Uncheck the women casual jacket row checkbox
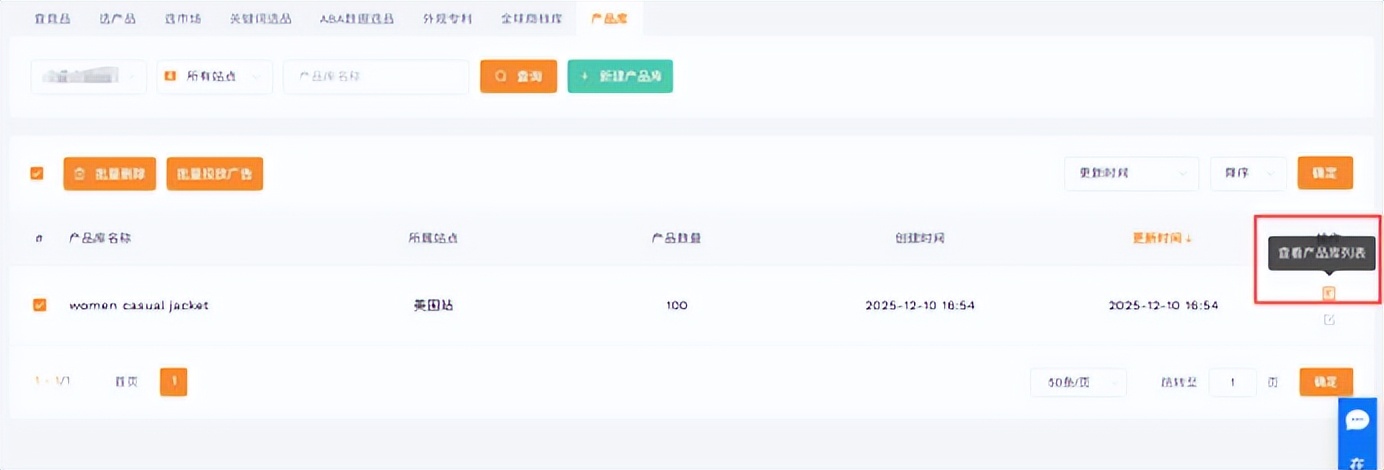 (39, 305)
